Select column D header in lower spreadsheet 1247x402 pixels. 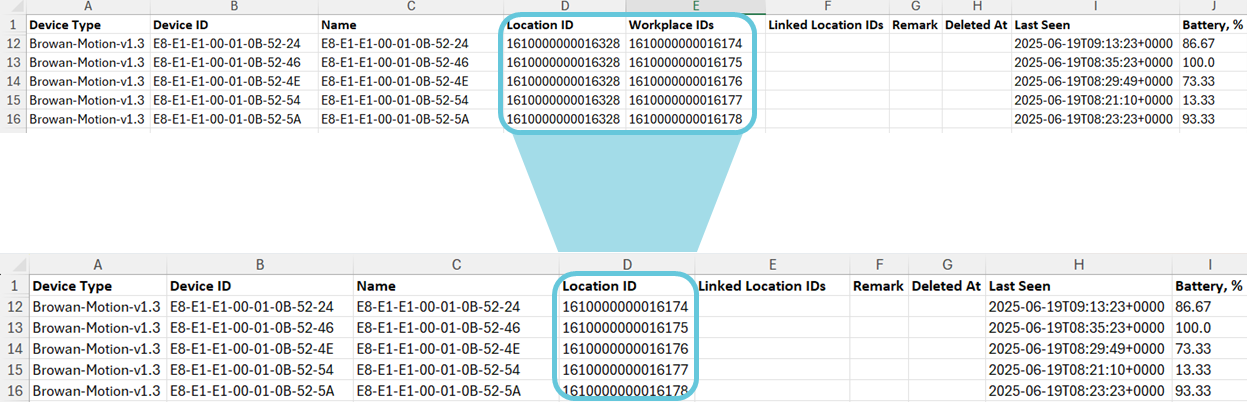click(626, 265)
